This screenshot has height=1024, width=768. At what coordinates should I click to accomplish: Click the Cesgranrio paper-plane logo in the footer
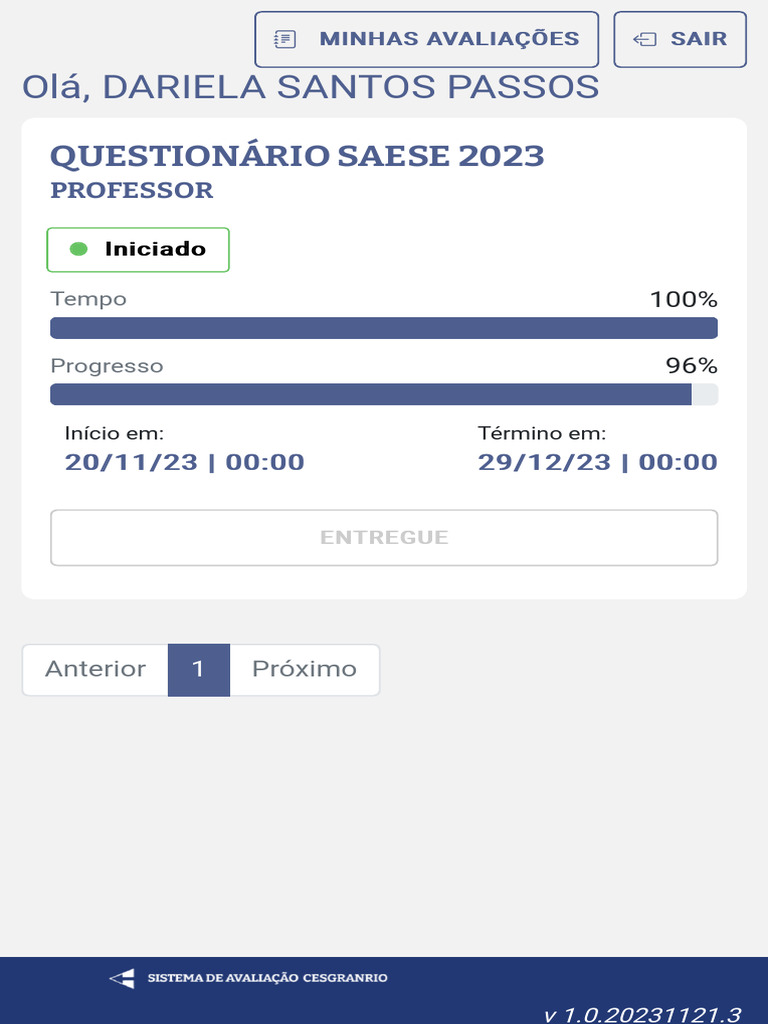[x=121, y=978]
